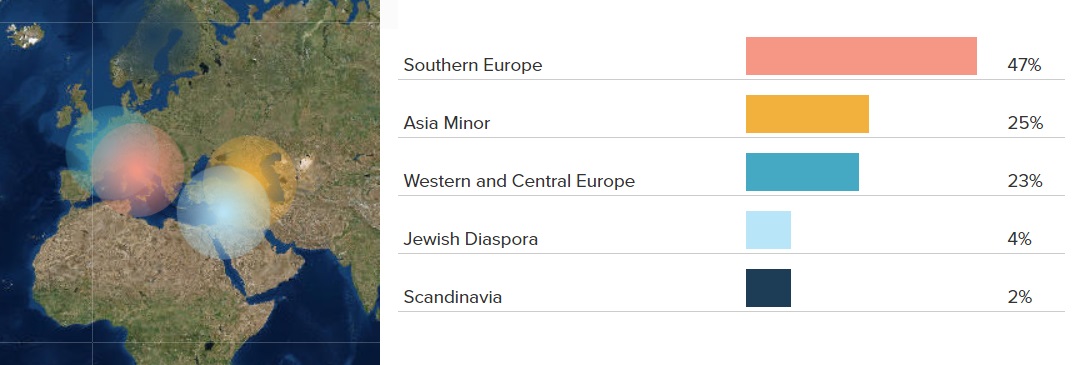Click the orange Asia Minor bar

pos(807,114)
